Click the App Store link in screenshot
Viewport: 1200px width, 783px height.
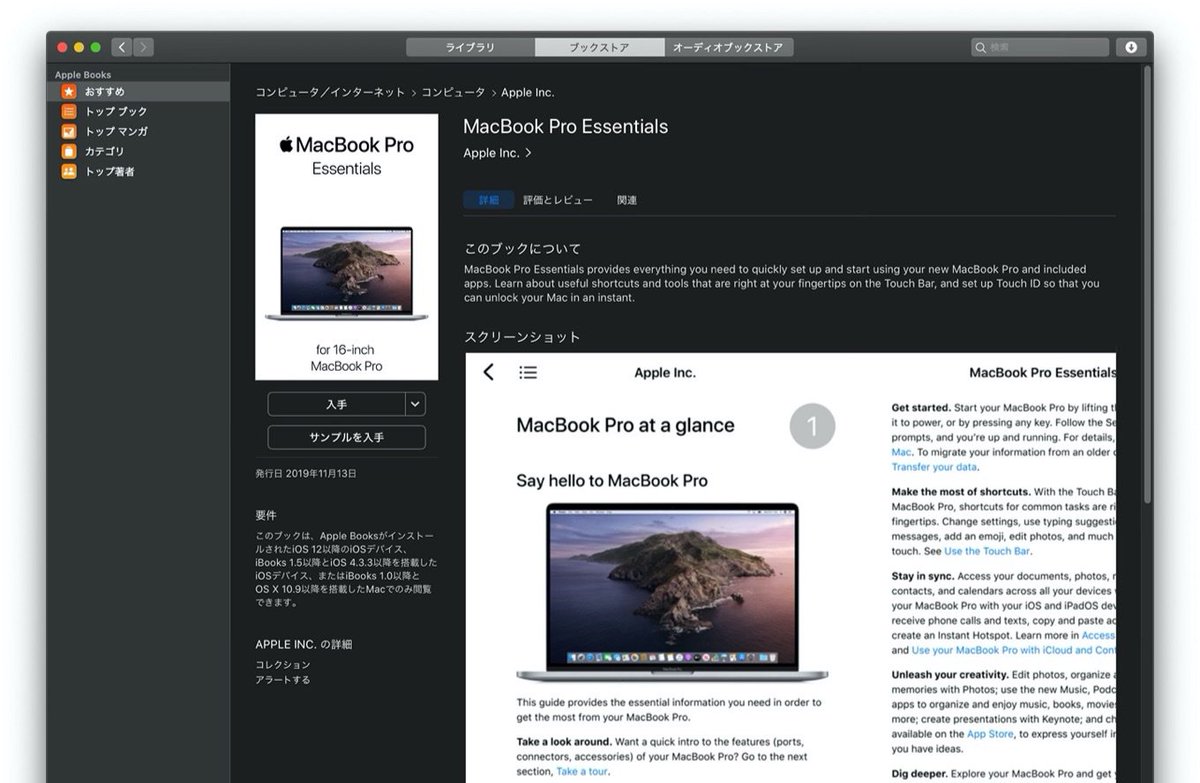point(990,734)
